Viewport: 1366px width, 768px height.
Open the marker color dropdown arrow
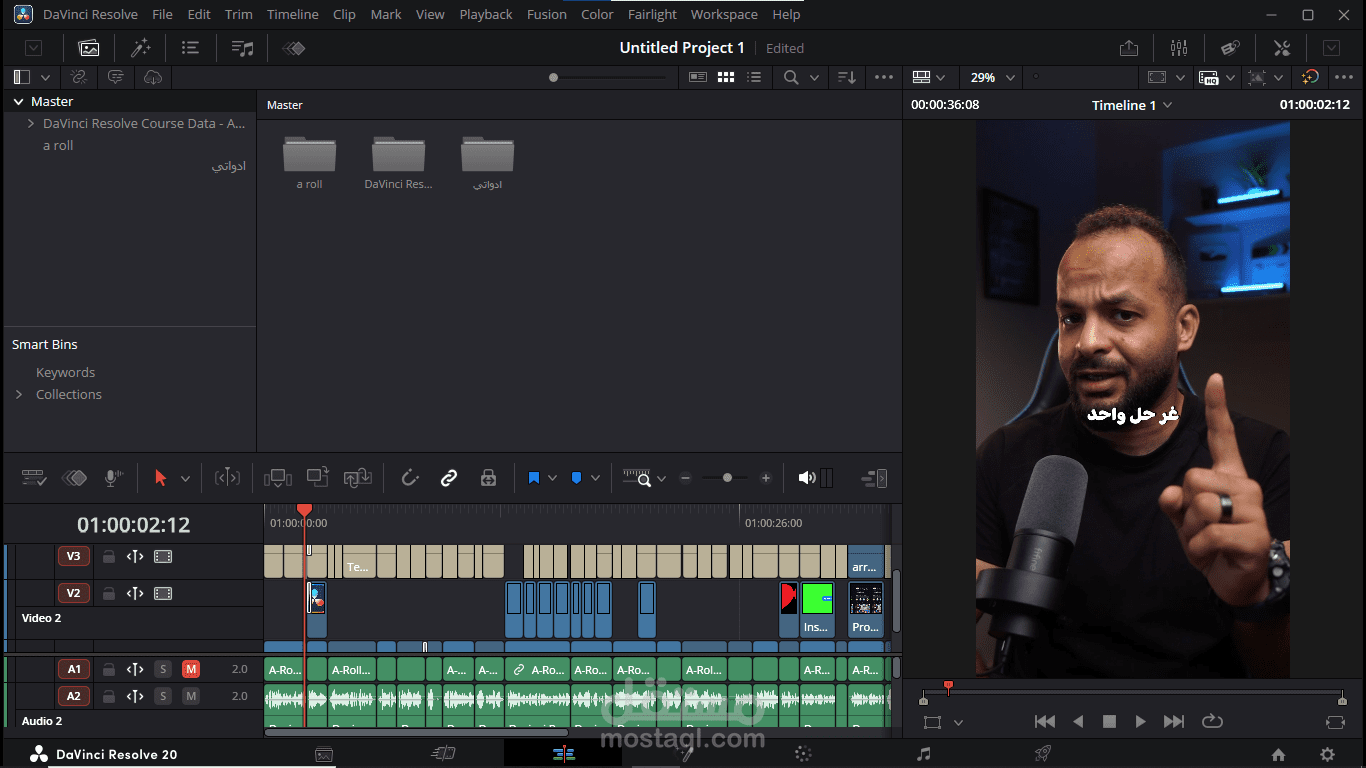pyautogui.click(x=595, y=479)
